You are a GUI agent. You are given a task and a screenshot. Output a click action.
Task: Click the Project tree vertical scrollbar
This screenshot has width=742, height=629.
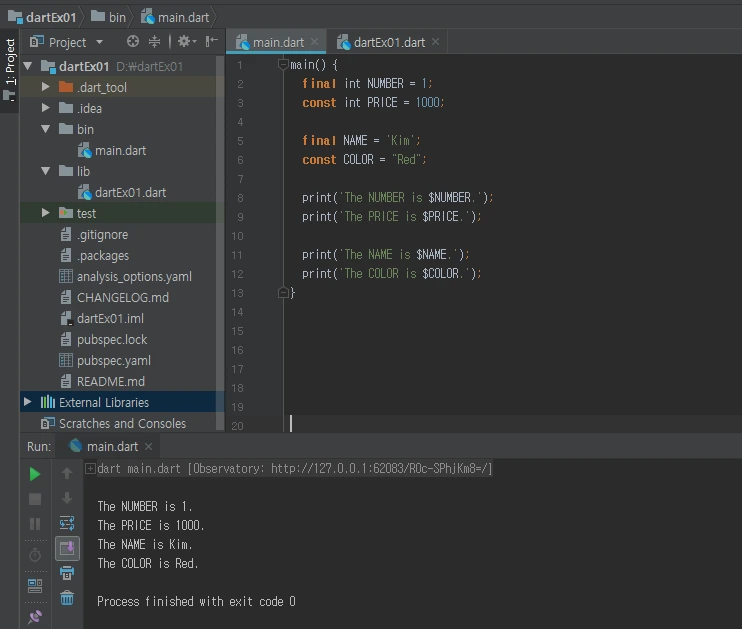coord(220,243)
